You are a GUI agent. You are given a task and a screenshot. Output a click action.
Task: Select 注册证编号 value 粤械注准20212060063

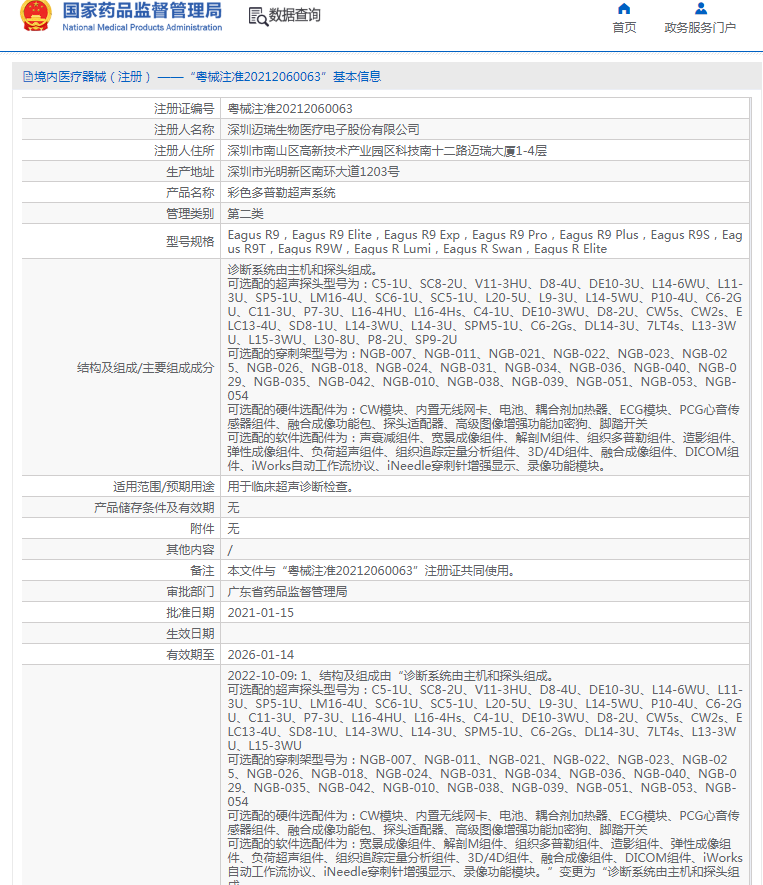290,108
